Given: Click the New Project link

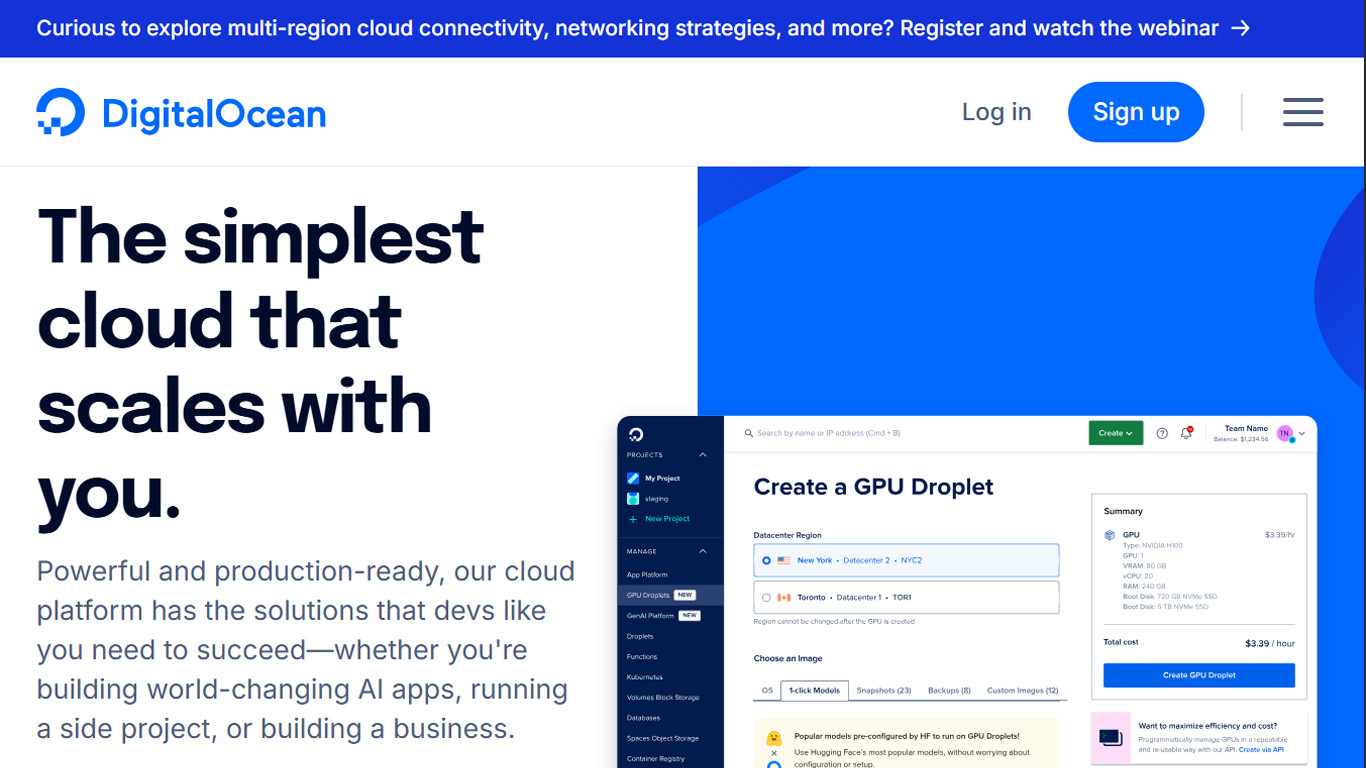Looking at the screenshot, I should click(667, 519).
